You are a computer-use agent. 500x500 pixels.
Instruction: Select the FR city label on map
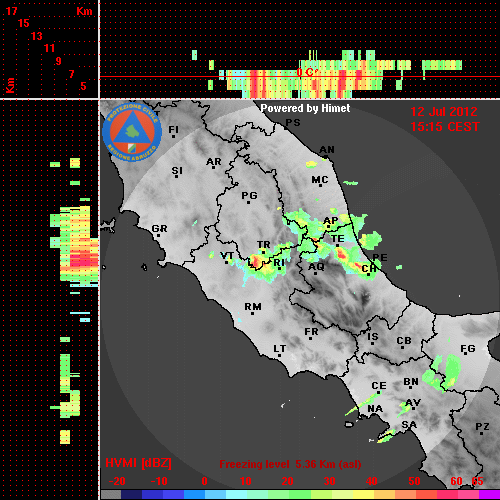click(311, 332)
